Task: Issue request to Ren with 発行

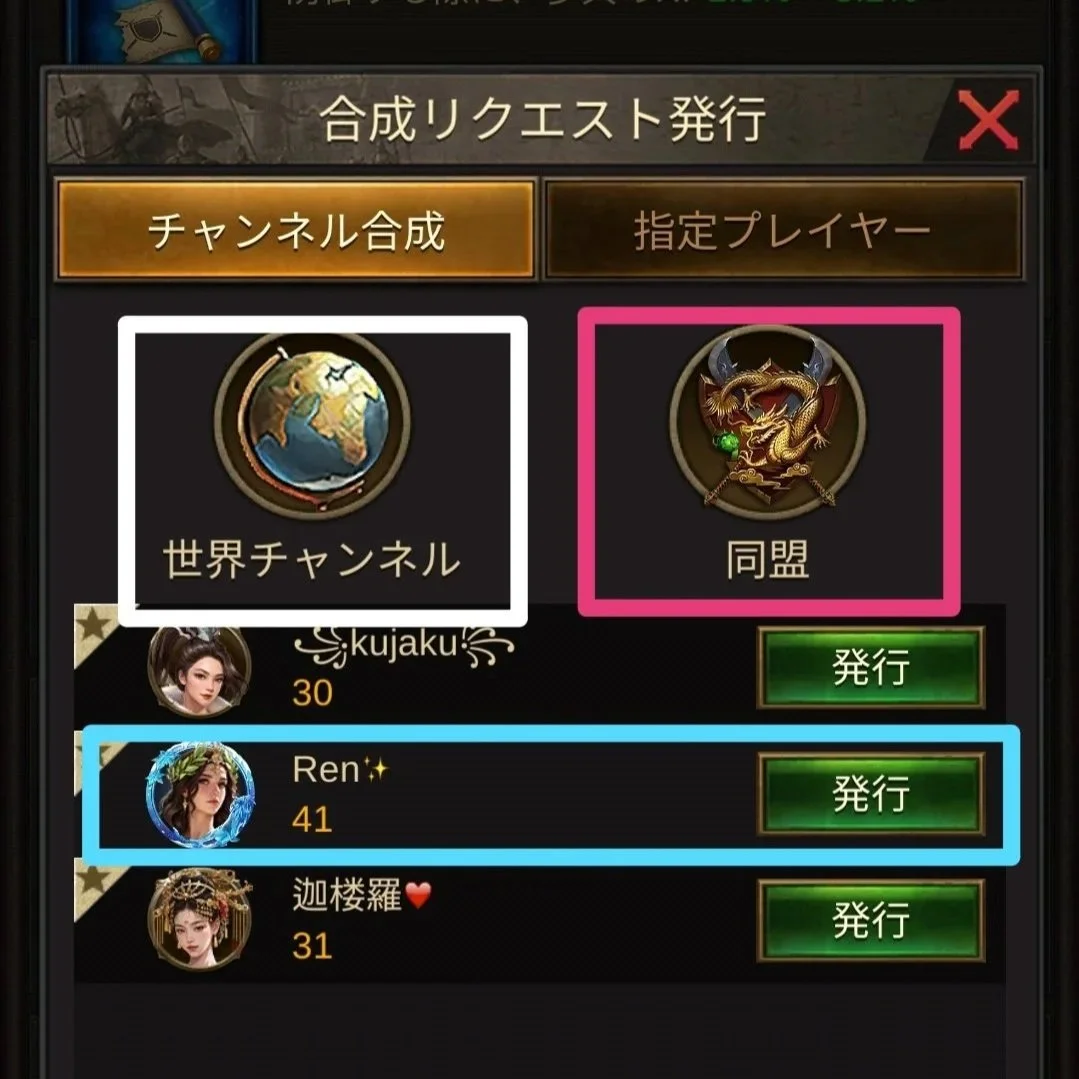Action: point(871,793)
